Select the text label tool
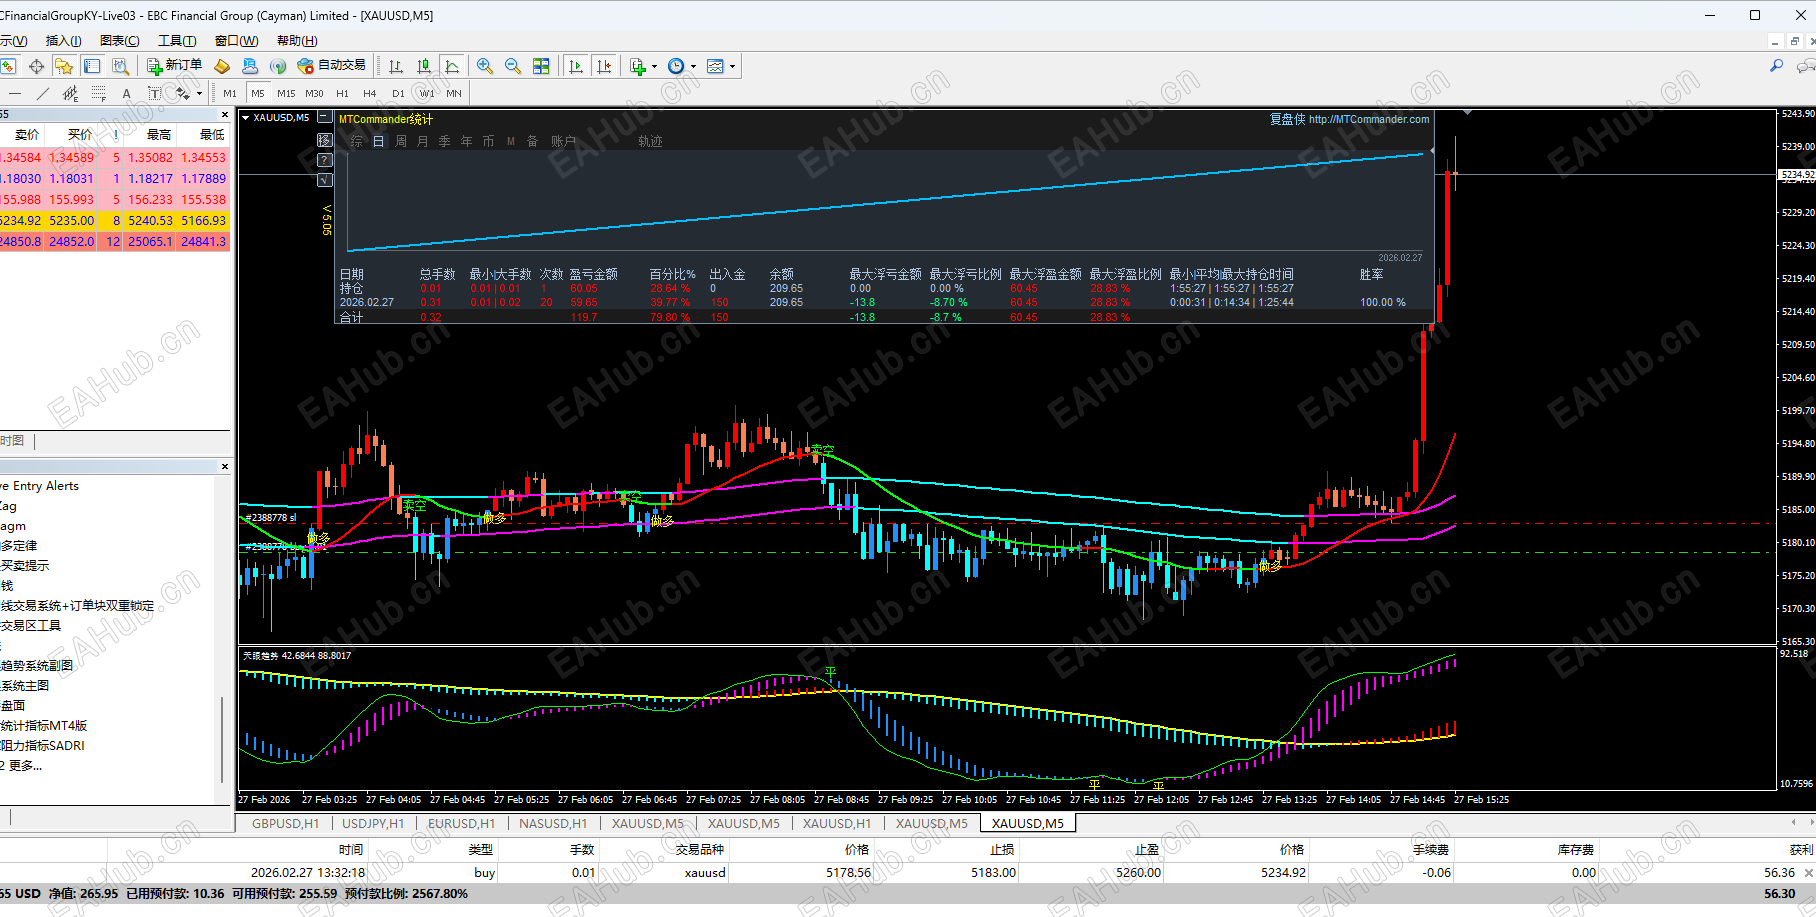The height and width of the screenshot is (917, 1816). [x=154, y=93]
